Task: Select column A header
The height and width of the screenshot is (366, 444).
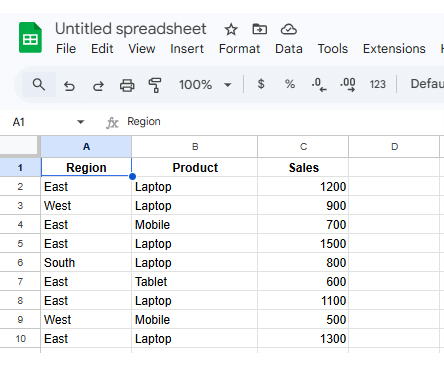Action: (x=86, y=147)
